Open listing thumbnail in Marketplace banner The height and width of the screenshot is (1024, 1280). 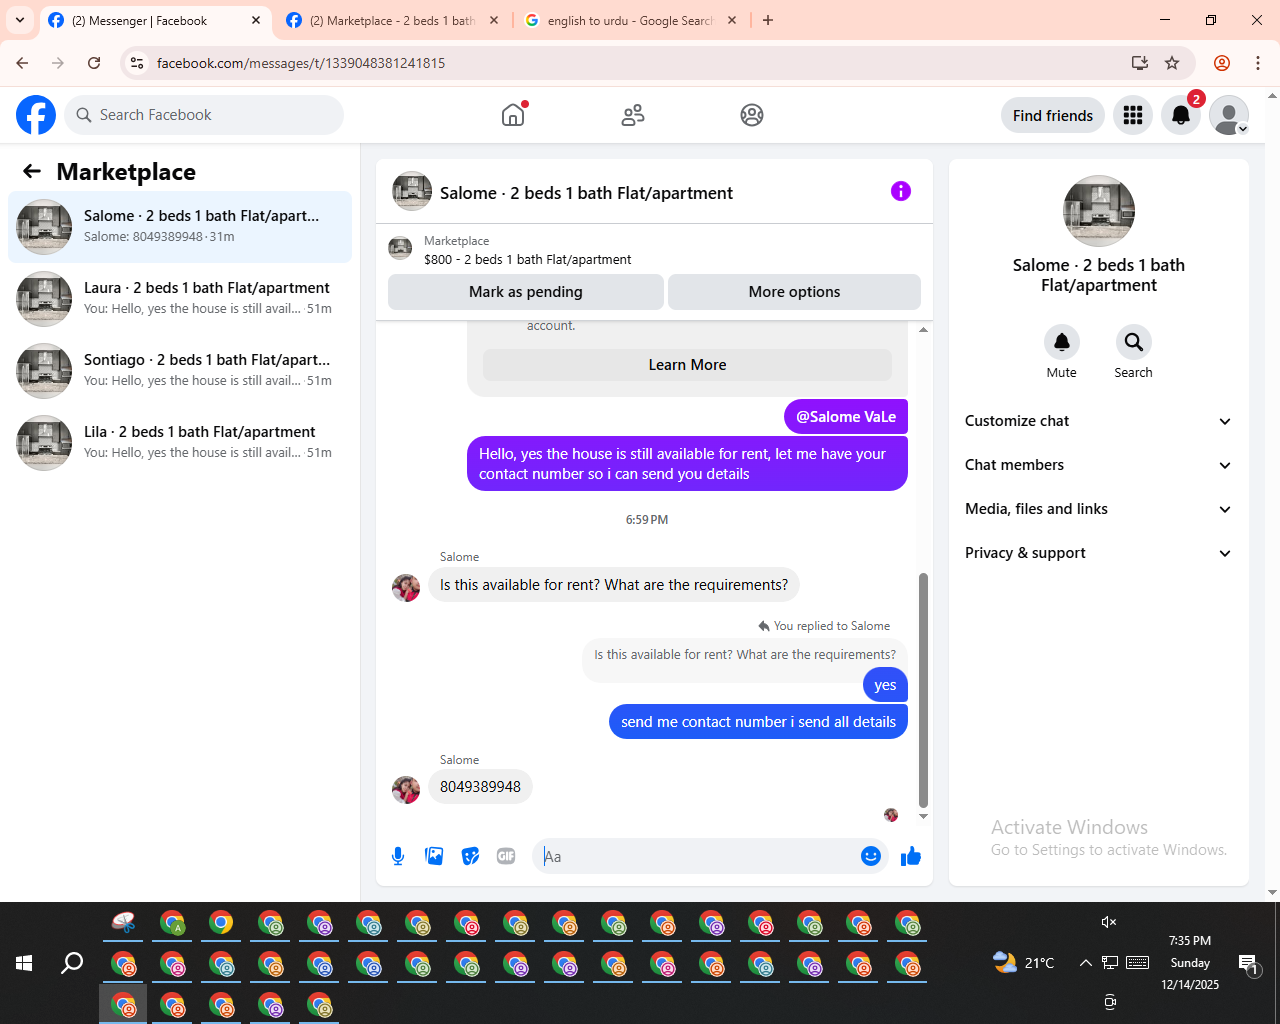pos(400,248)
